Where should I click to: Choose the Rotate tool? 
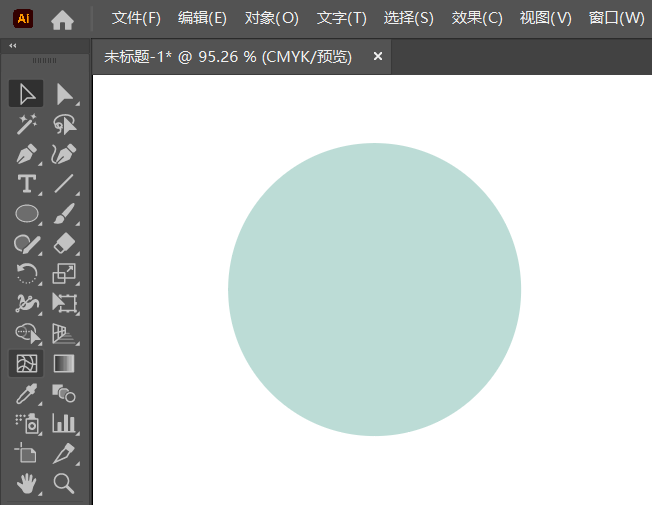click(x=26, y=274)
